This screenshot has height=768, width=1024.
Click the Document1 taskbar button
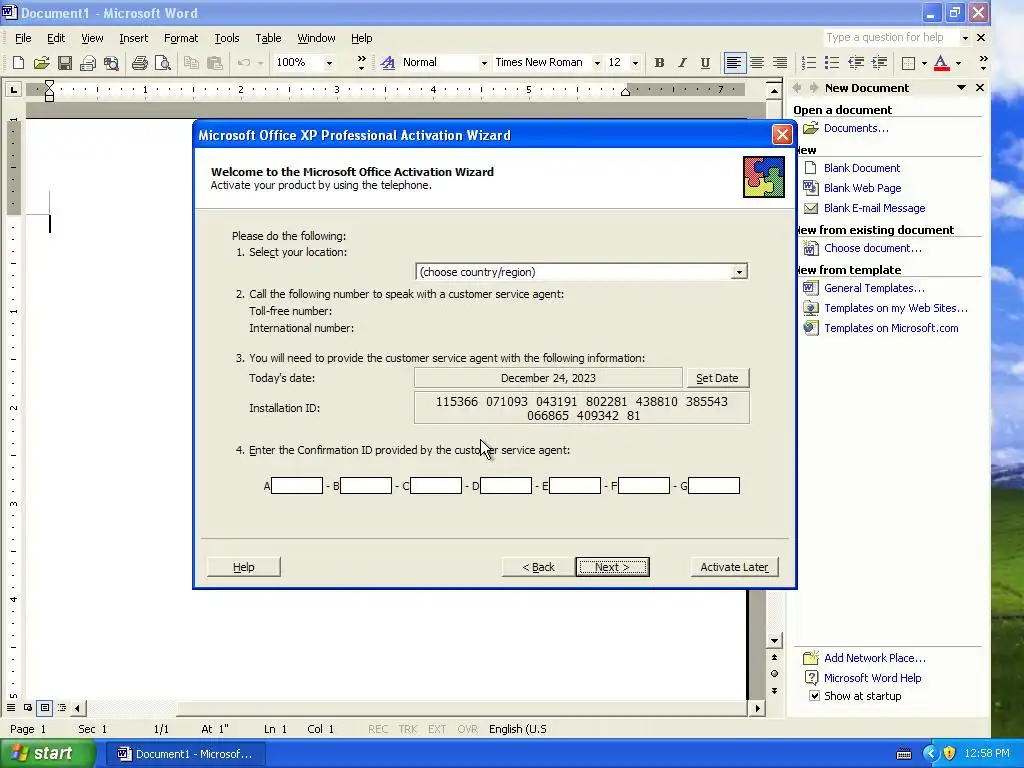tap(185, 754)
